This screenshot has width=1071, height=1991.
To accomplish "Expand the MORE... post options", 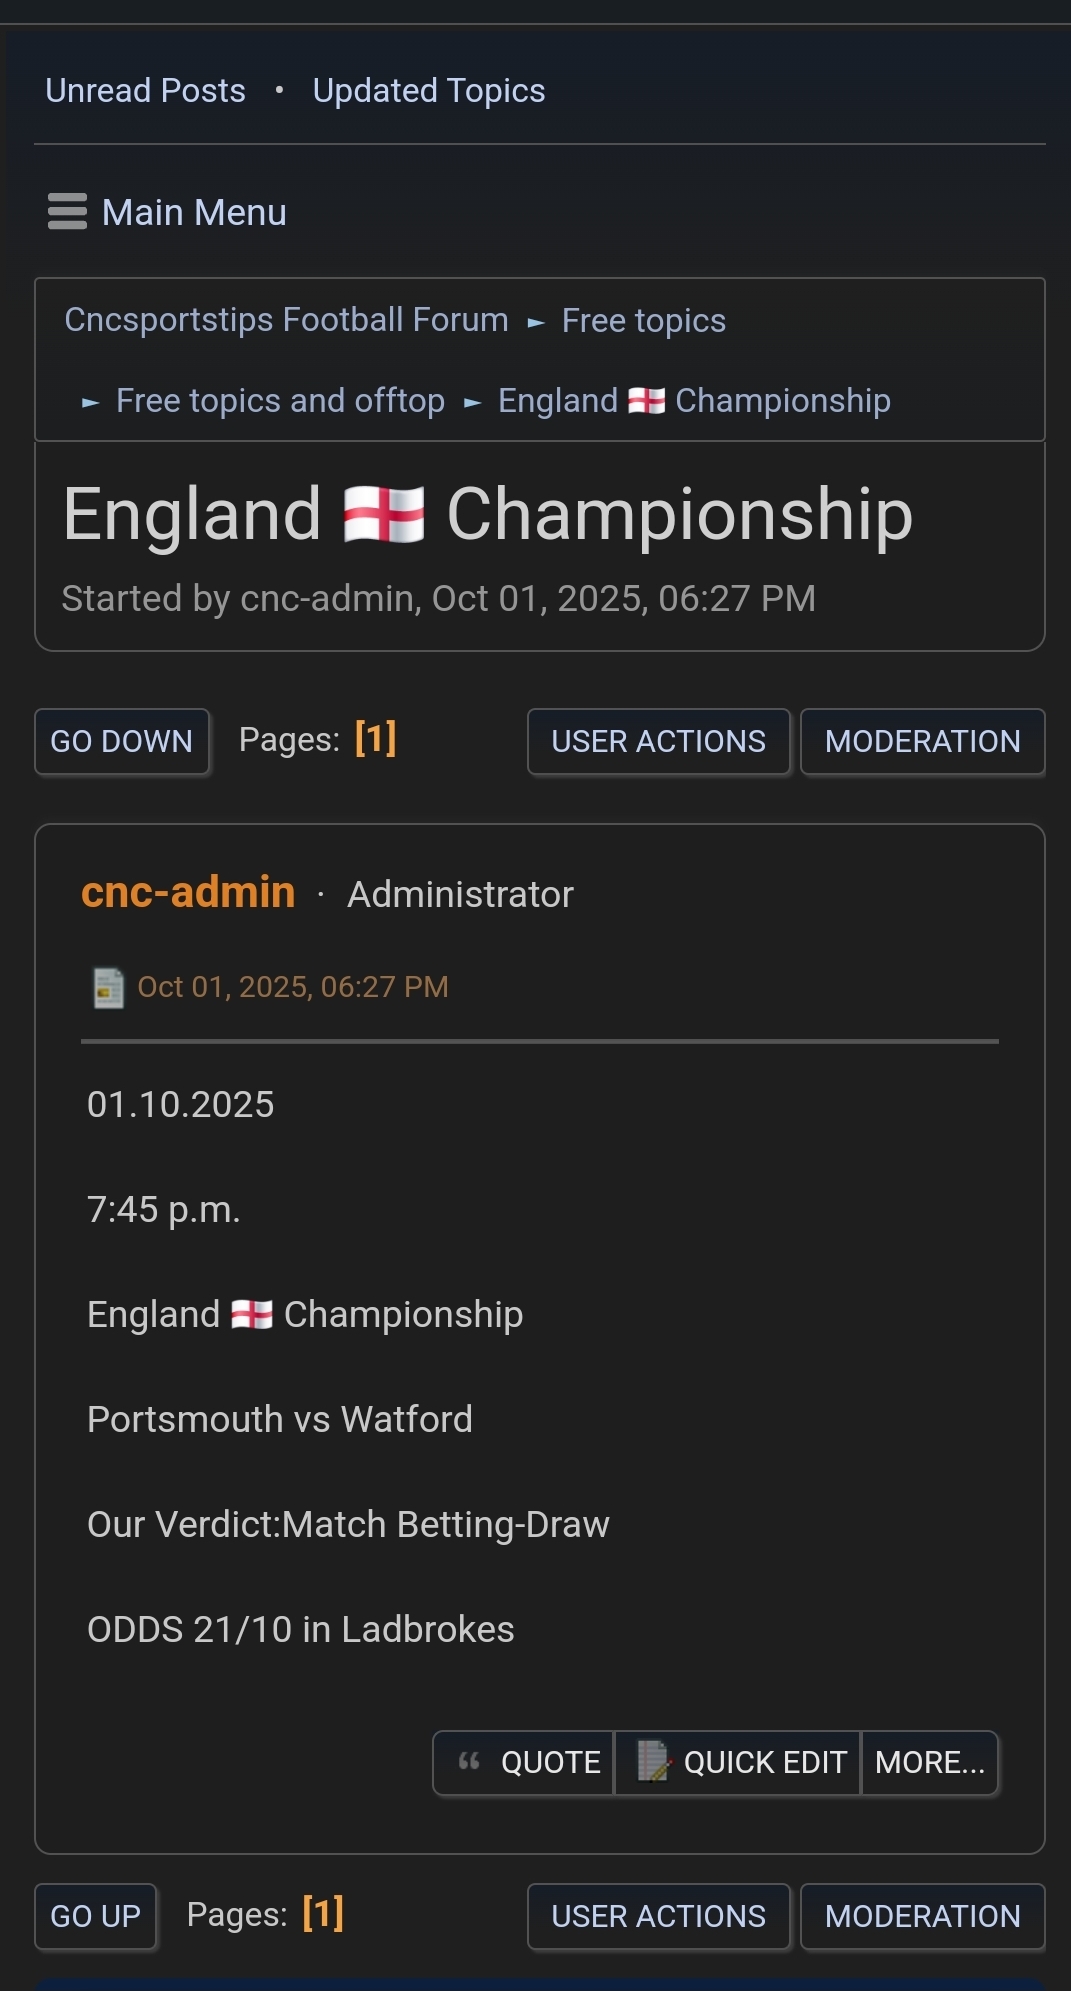I will click(x=929, y=1762).
